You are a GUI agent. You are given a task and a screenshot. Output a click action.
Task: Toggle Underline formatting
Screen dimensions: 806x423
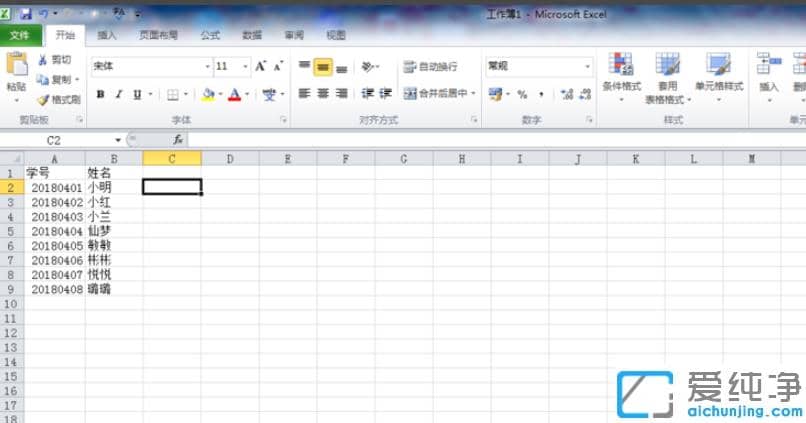pyautogui.click(x=137, y=95)
